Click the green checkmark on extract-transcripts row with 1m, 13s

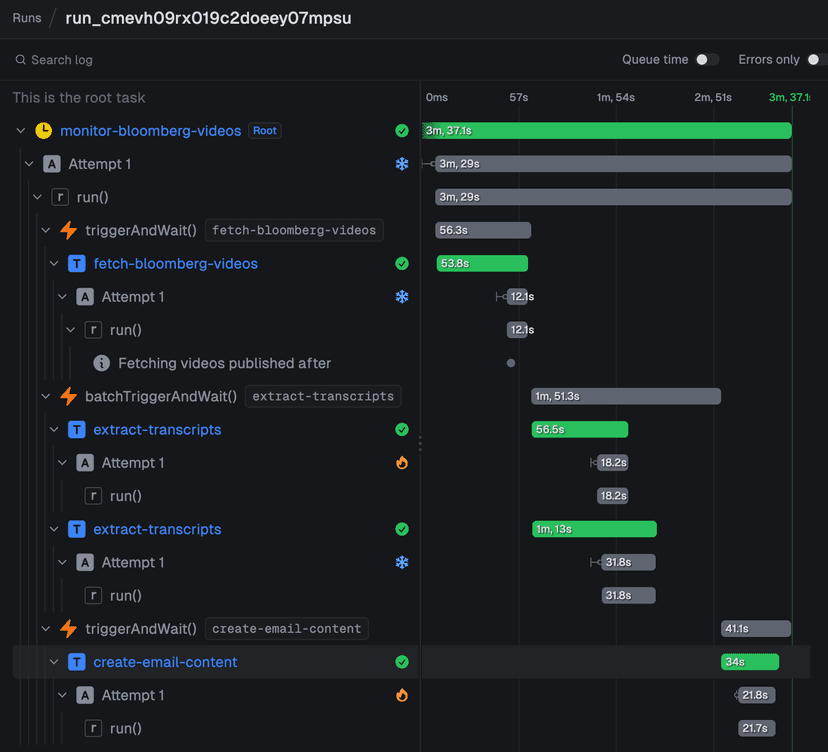click(x=402, y=529)
